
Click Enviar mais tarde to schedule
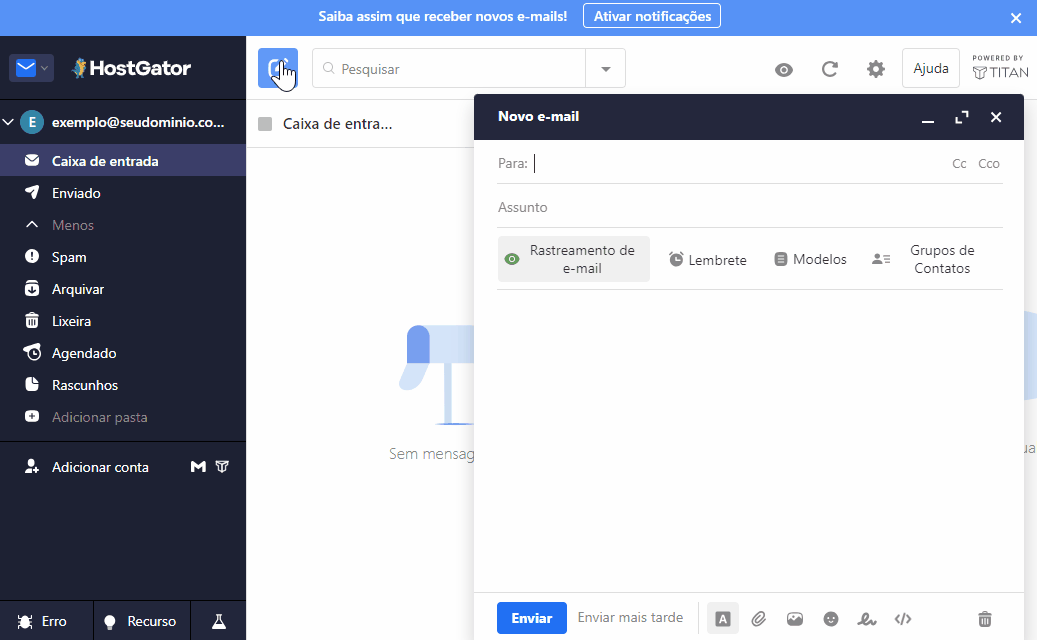[x=630, y=618]
